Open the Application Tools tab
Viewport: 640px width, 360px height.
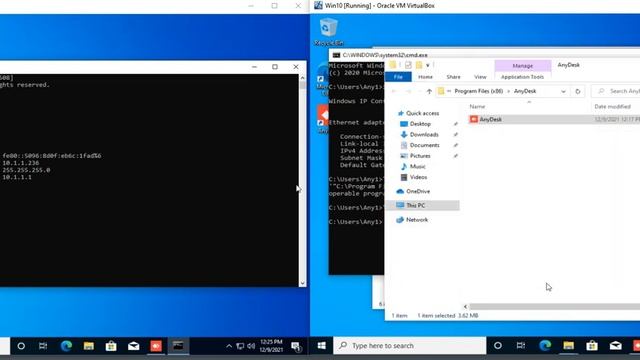(x=522, y=77)
